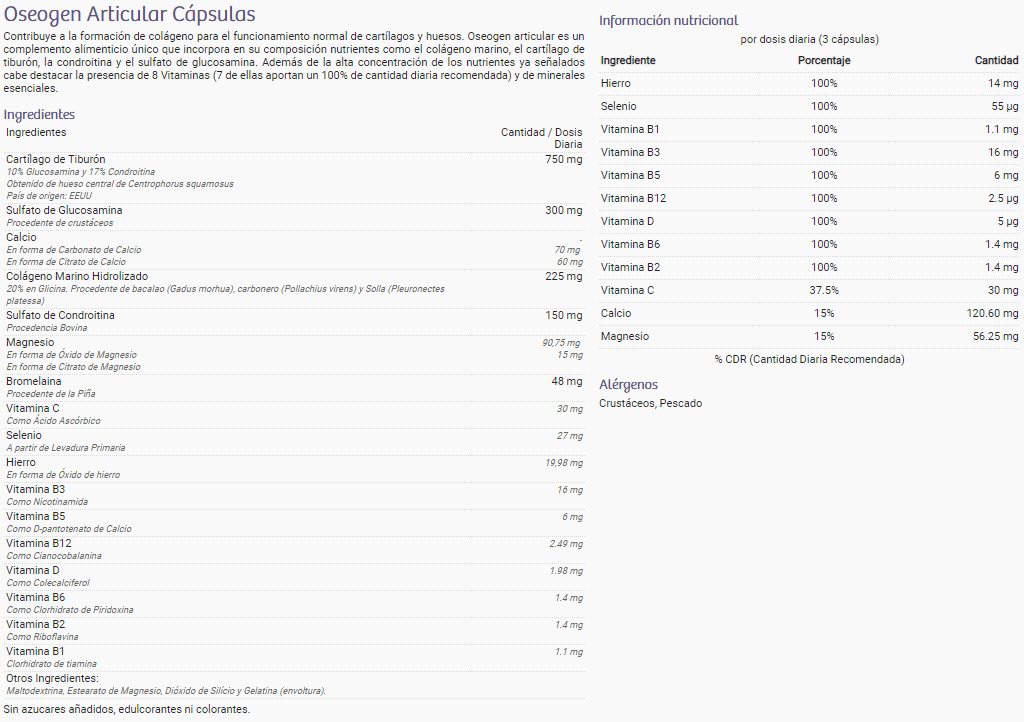The width and height of the screenshot is (1024, 722).
Task: Select 'Calcio' in nutrition table
Action: coord(616,313)
